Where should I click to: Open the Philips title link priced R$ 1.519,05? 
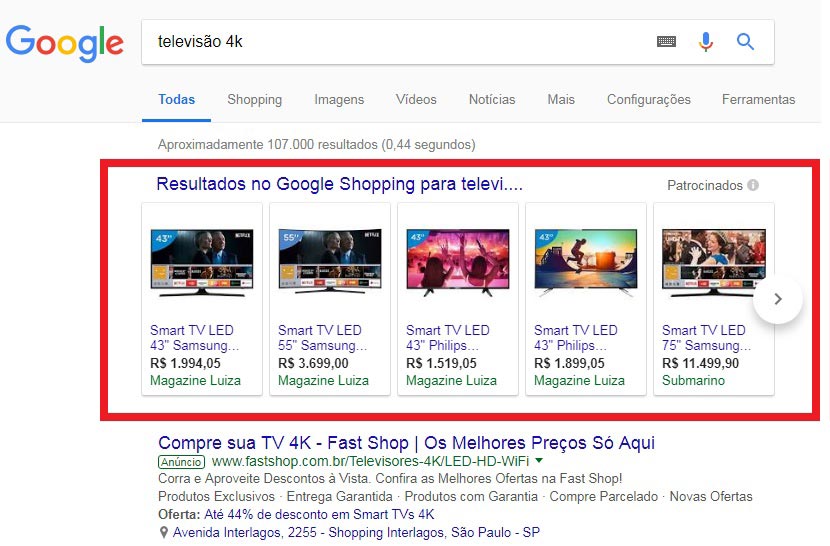pos(448,338)
